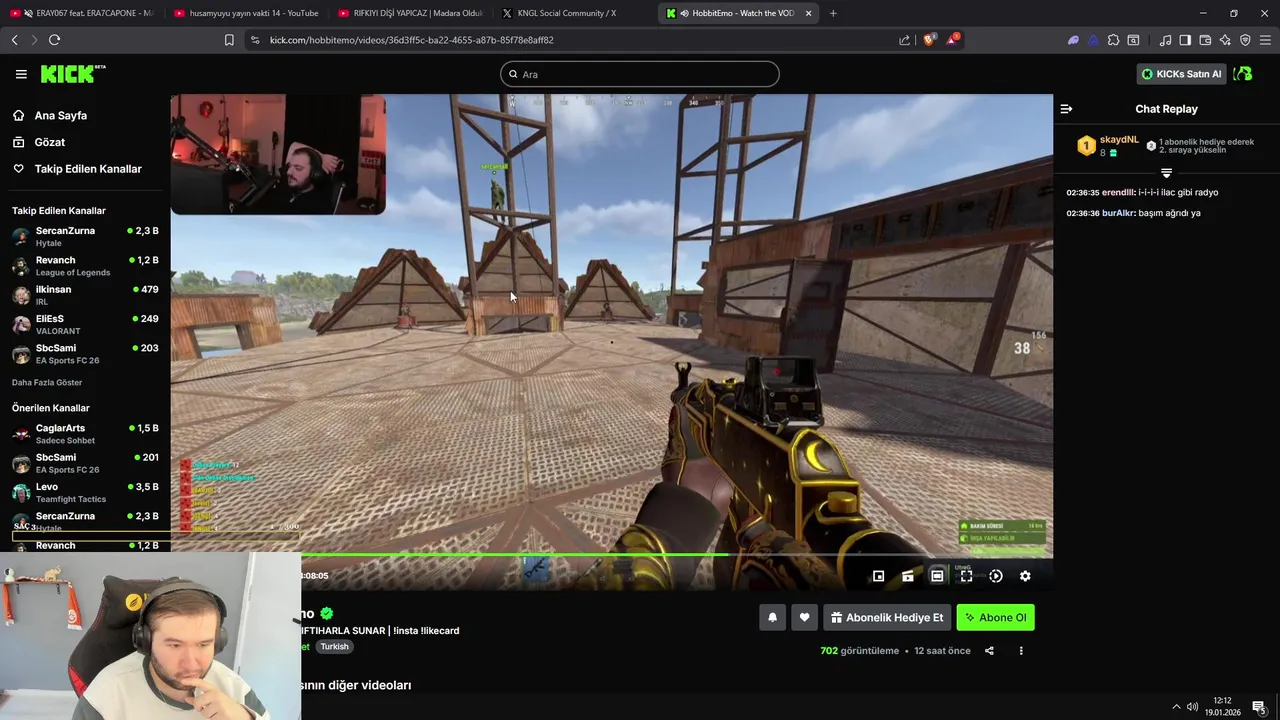The height and width of the screenshot is (720, 1280).
Task: Toggle theater mode in the player
Action: point(937,576)
